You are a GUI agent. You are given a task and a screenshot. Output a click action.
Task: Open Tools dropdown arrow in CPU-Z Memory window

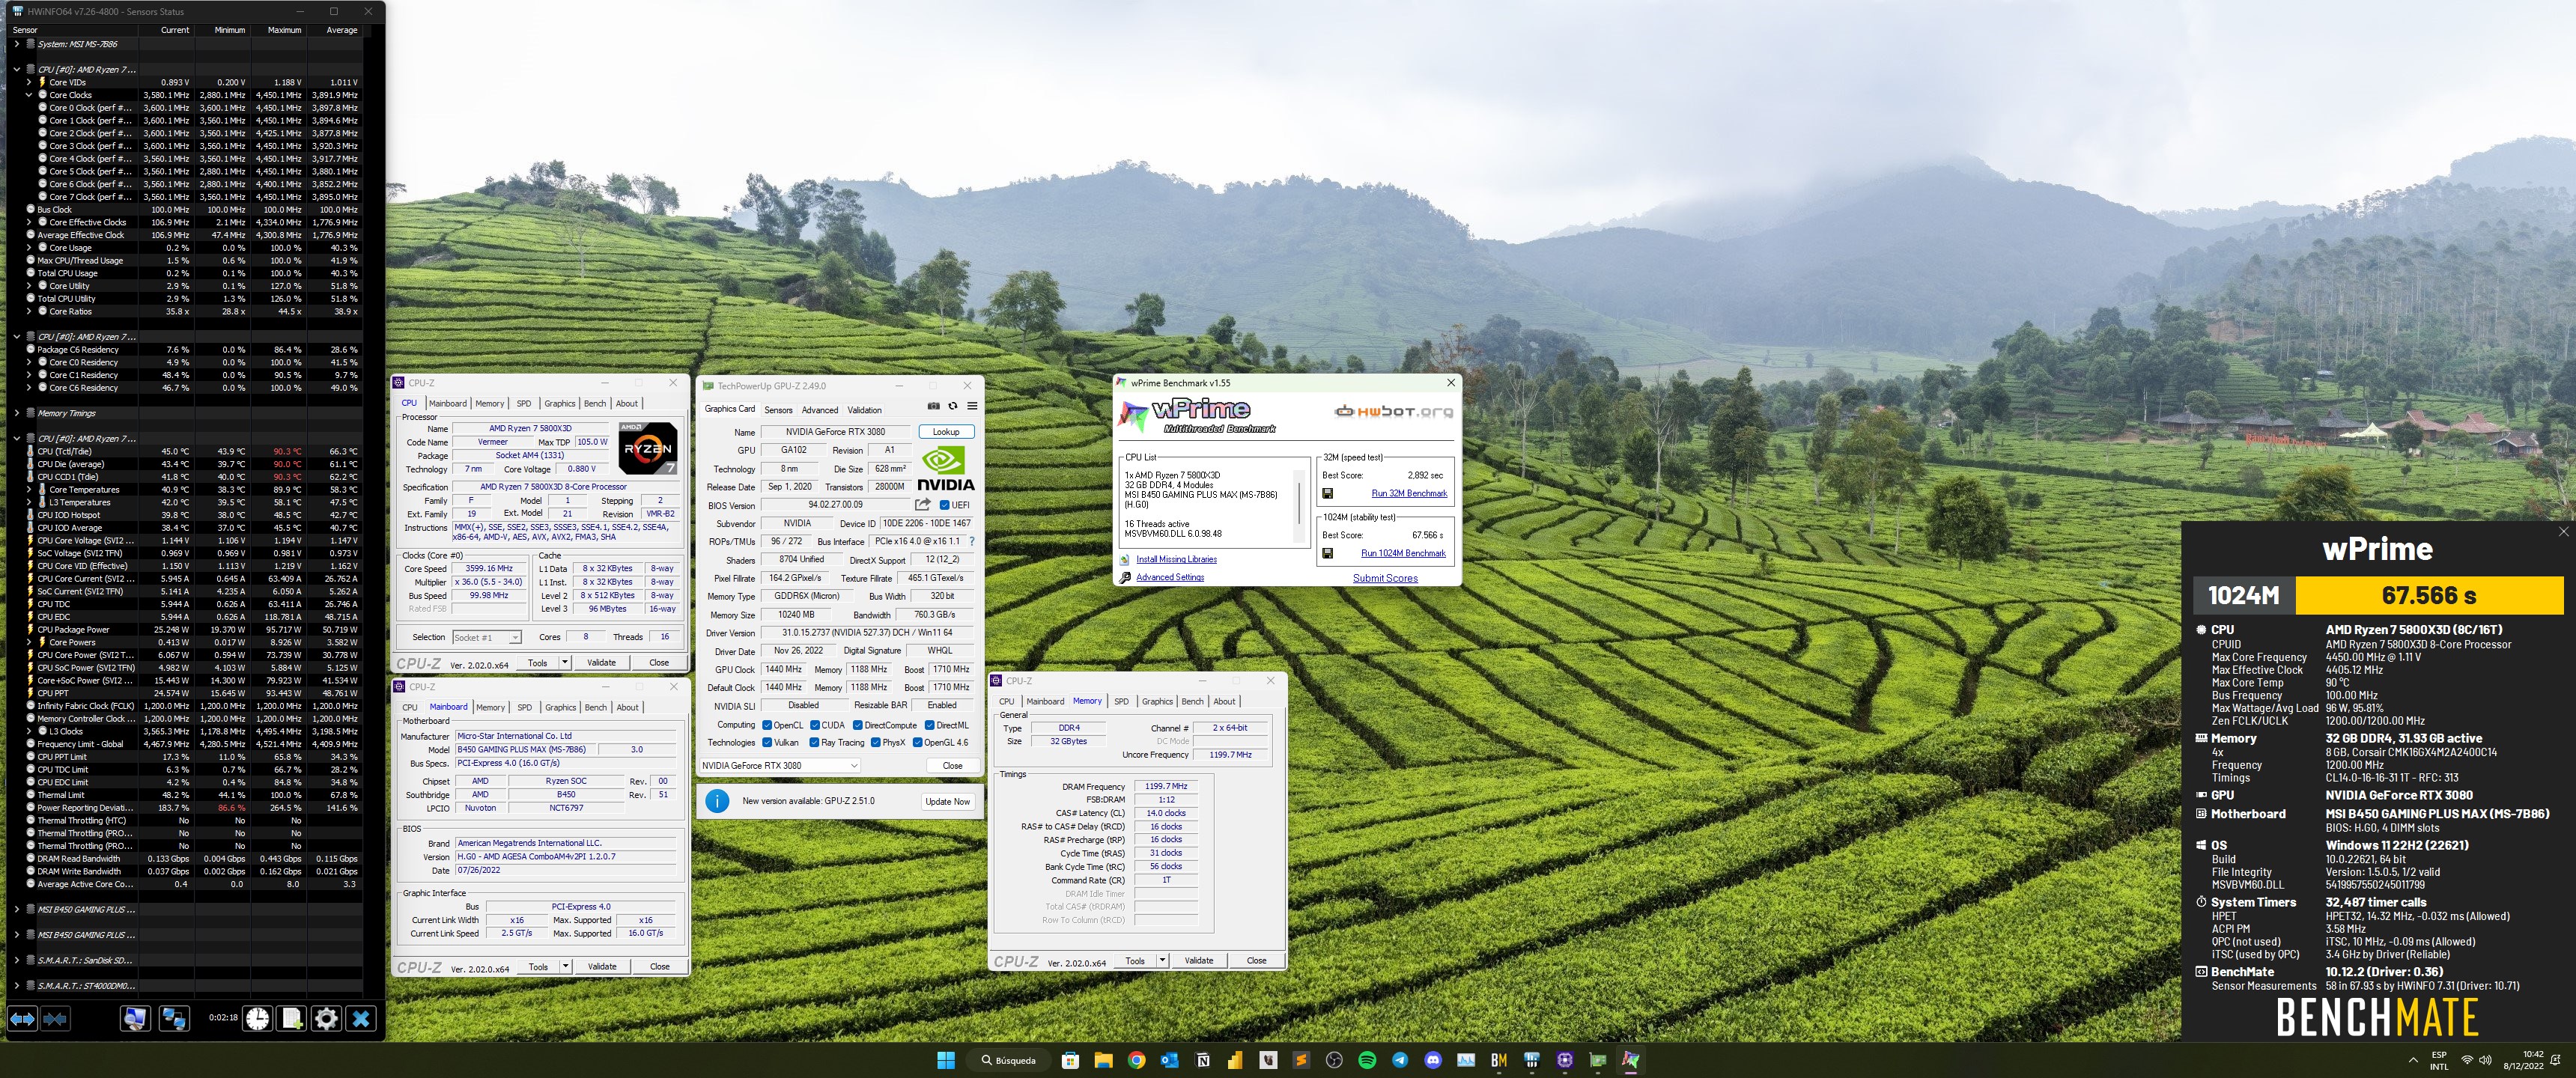(x=1162, y=960)
